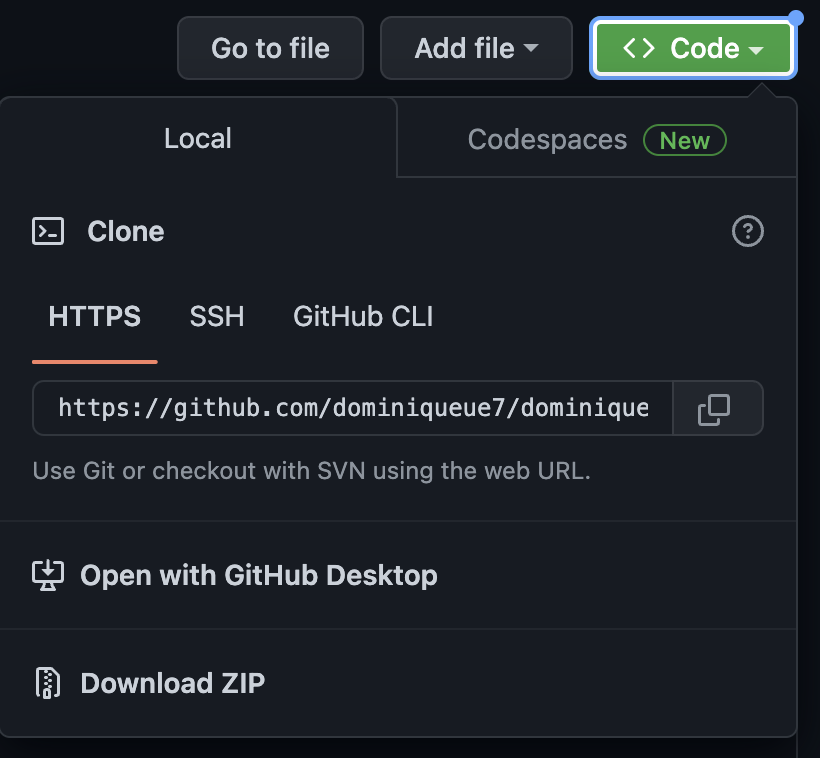Select the Local tab

coord(198,138)
